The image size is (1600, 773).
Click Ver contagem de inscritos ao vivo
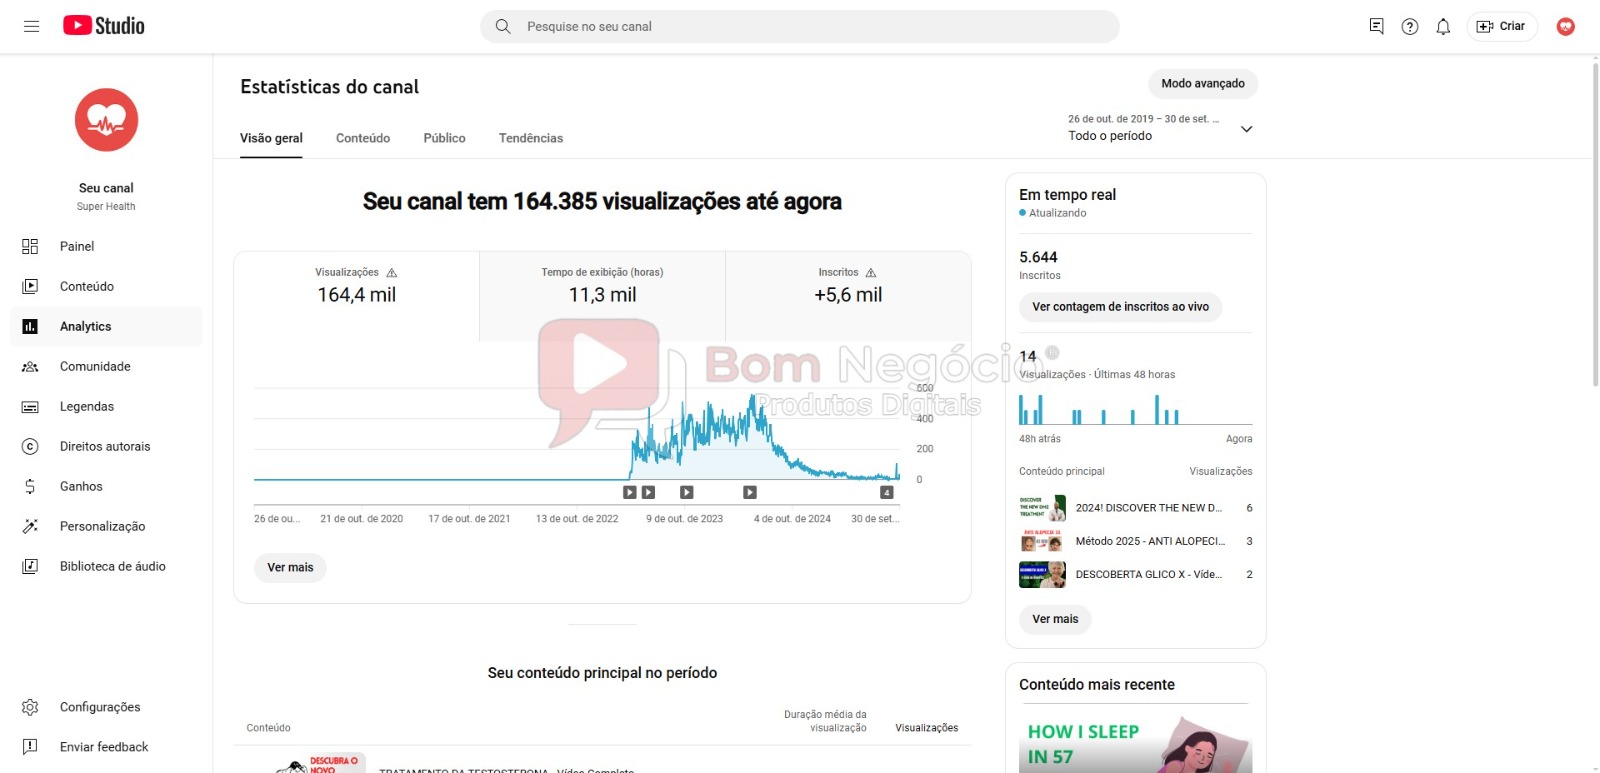pyautogui.click(x=1120, y=307)
